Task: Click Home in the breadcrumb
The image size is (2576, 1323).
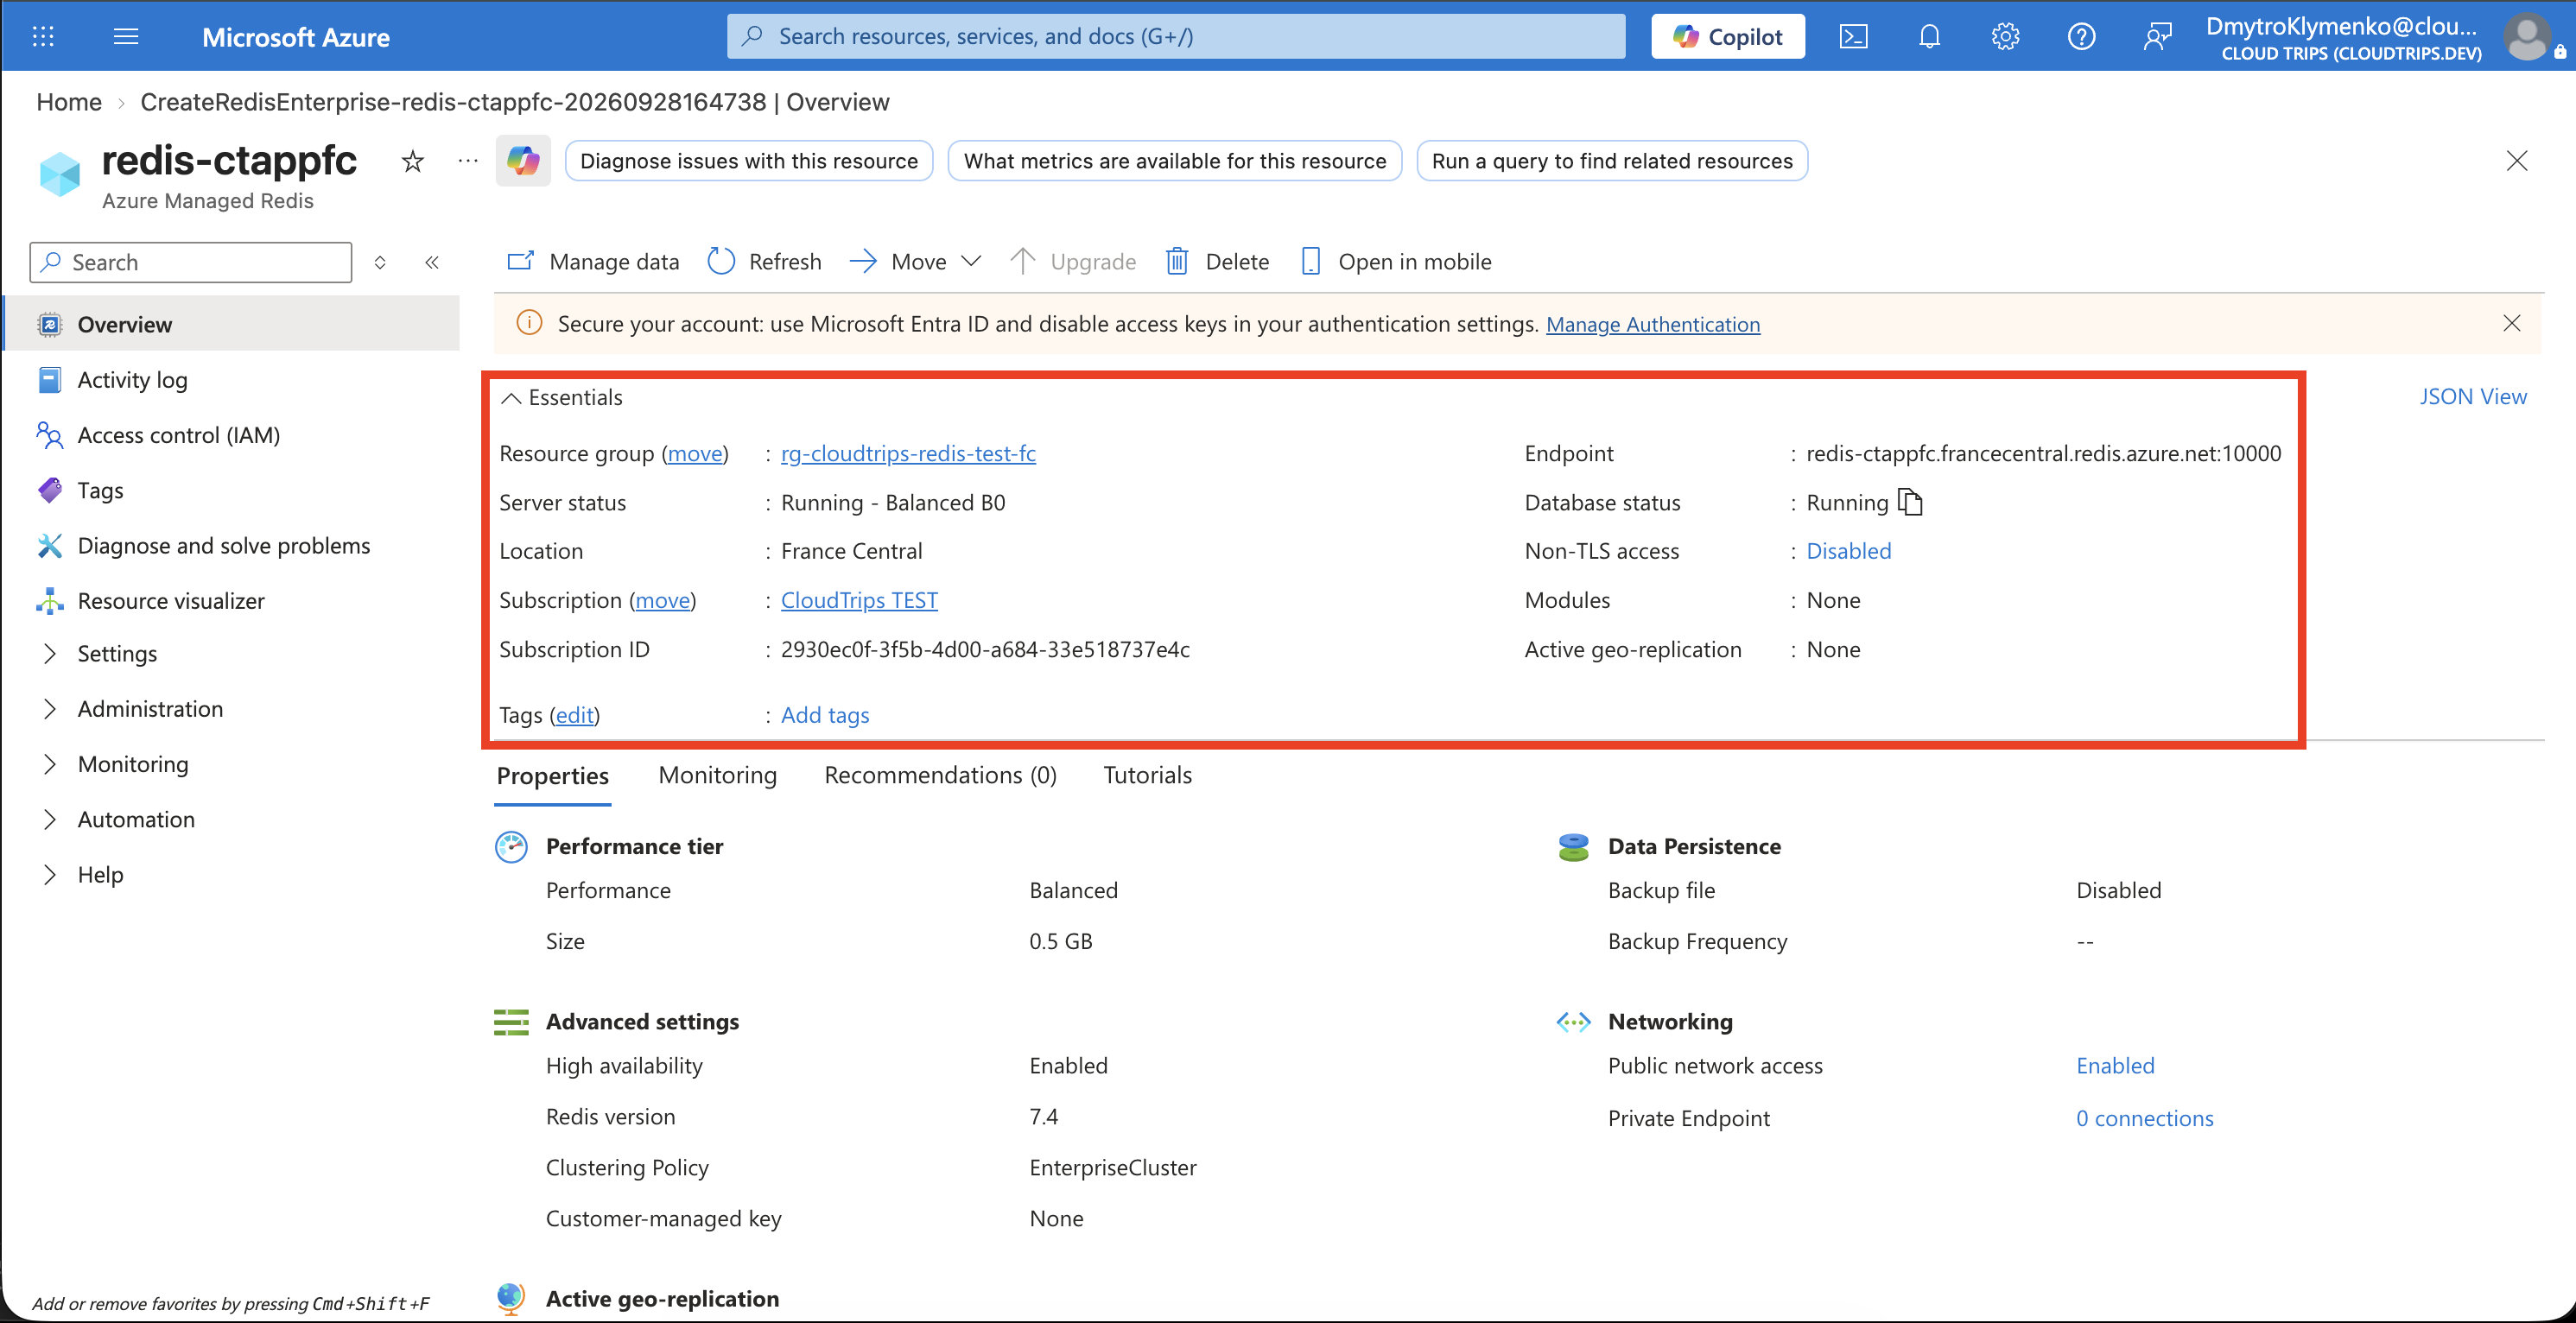Action: click(x=69, y=102)
